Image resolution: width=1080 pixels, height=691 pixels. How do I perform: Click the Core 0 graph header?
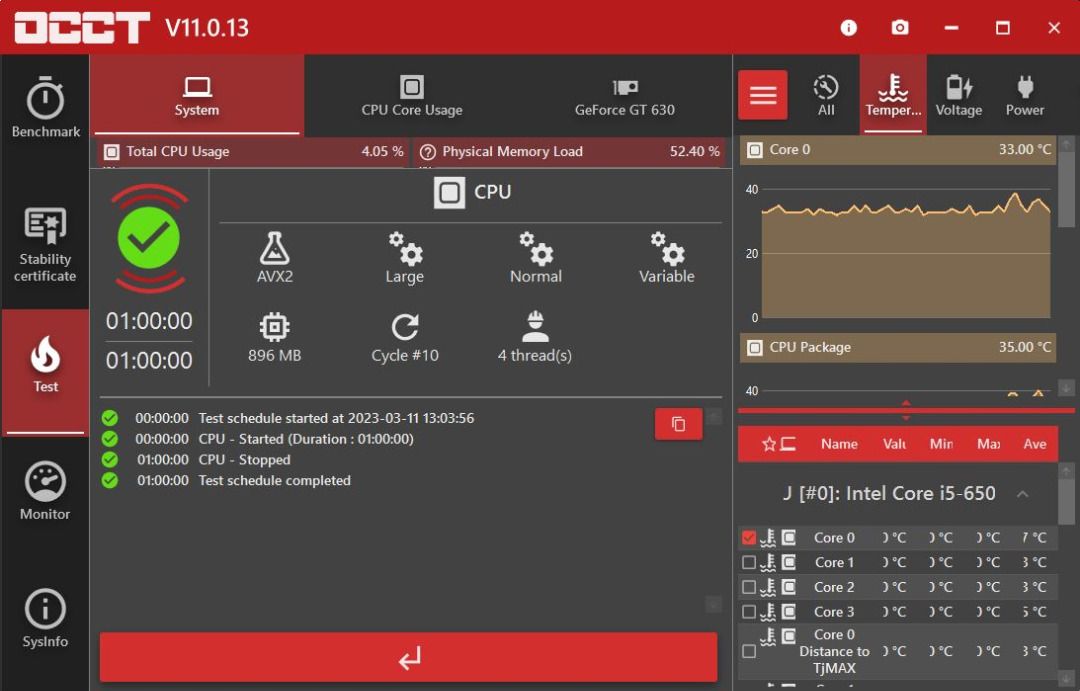[x=897, y=149]
